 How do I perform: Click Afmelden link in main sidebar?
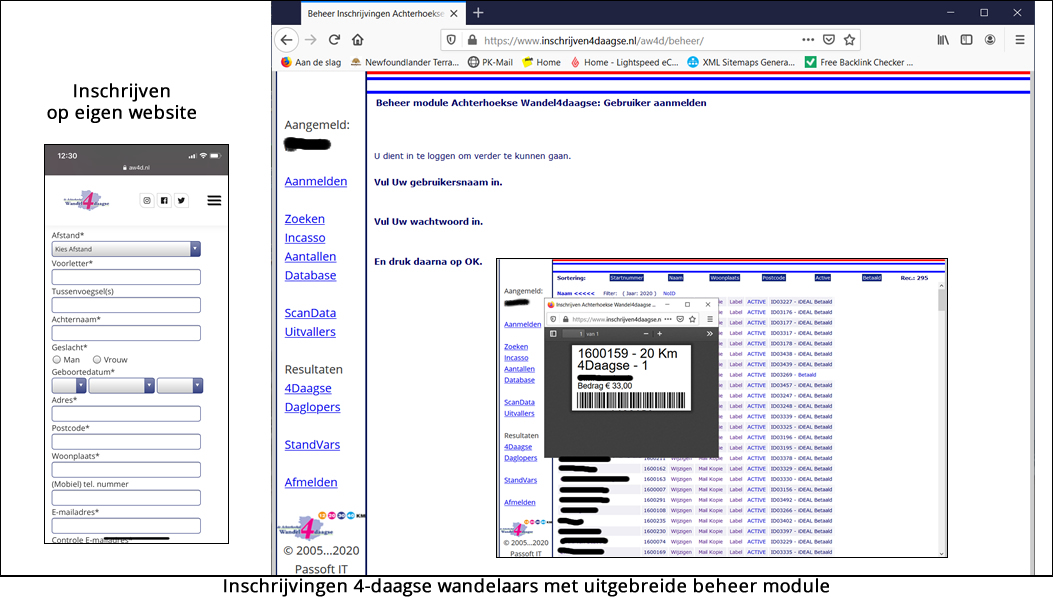[311, 482]
